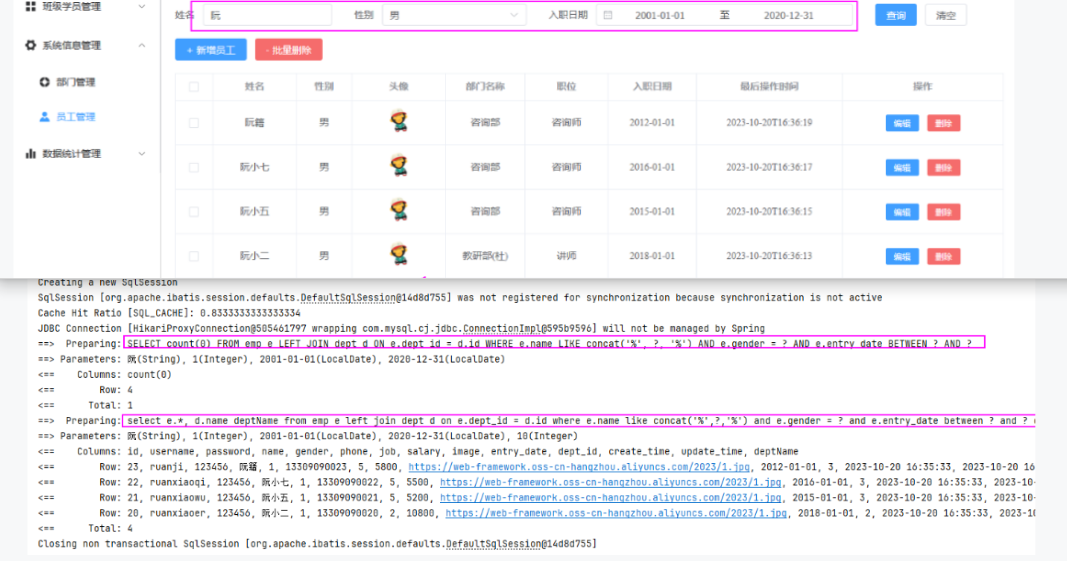Check the checkbox for the 阮小七 row
Image resolution: width=1067 pixels, height=561 pixels.
[194, 167]
